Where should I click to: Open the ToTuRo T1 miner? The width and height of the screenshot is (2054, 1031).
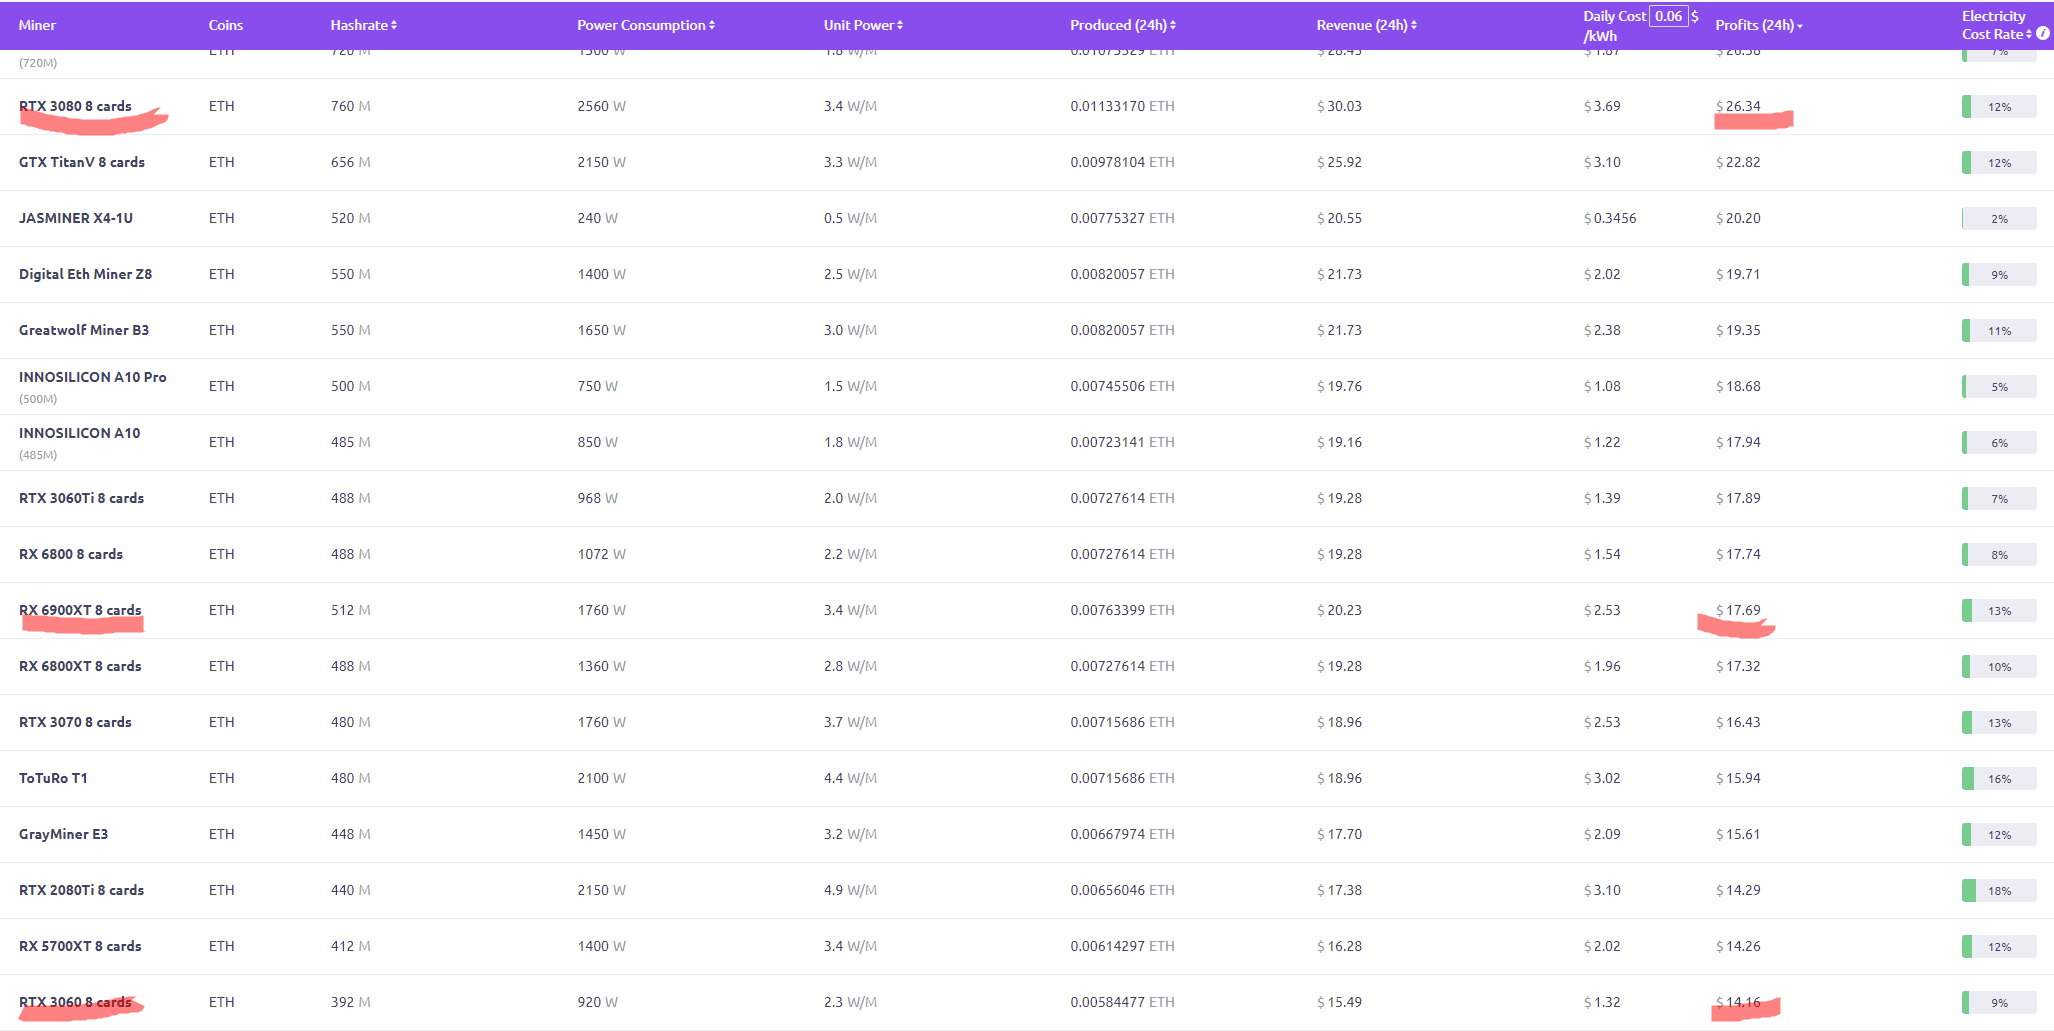click(x=53, y=778)
